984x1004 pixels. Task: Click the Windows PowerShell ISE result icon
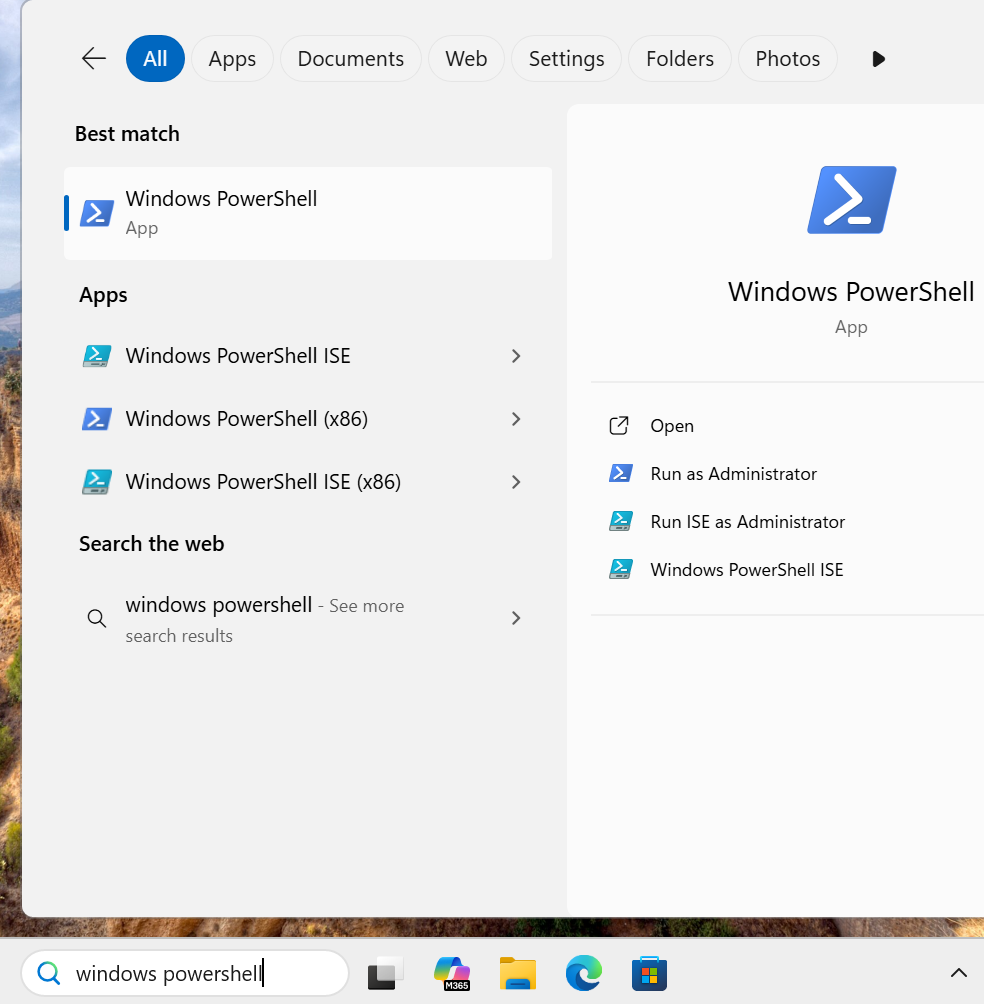97,356
